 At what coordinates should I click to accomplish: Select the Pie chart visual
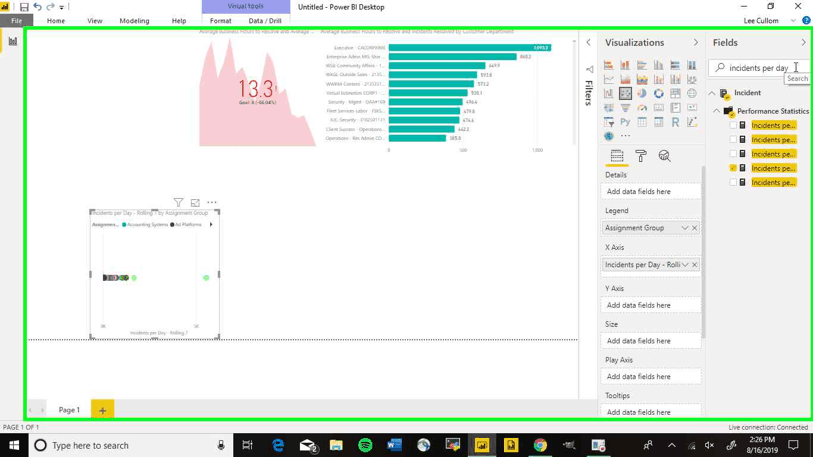click(642, 93)
